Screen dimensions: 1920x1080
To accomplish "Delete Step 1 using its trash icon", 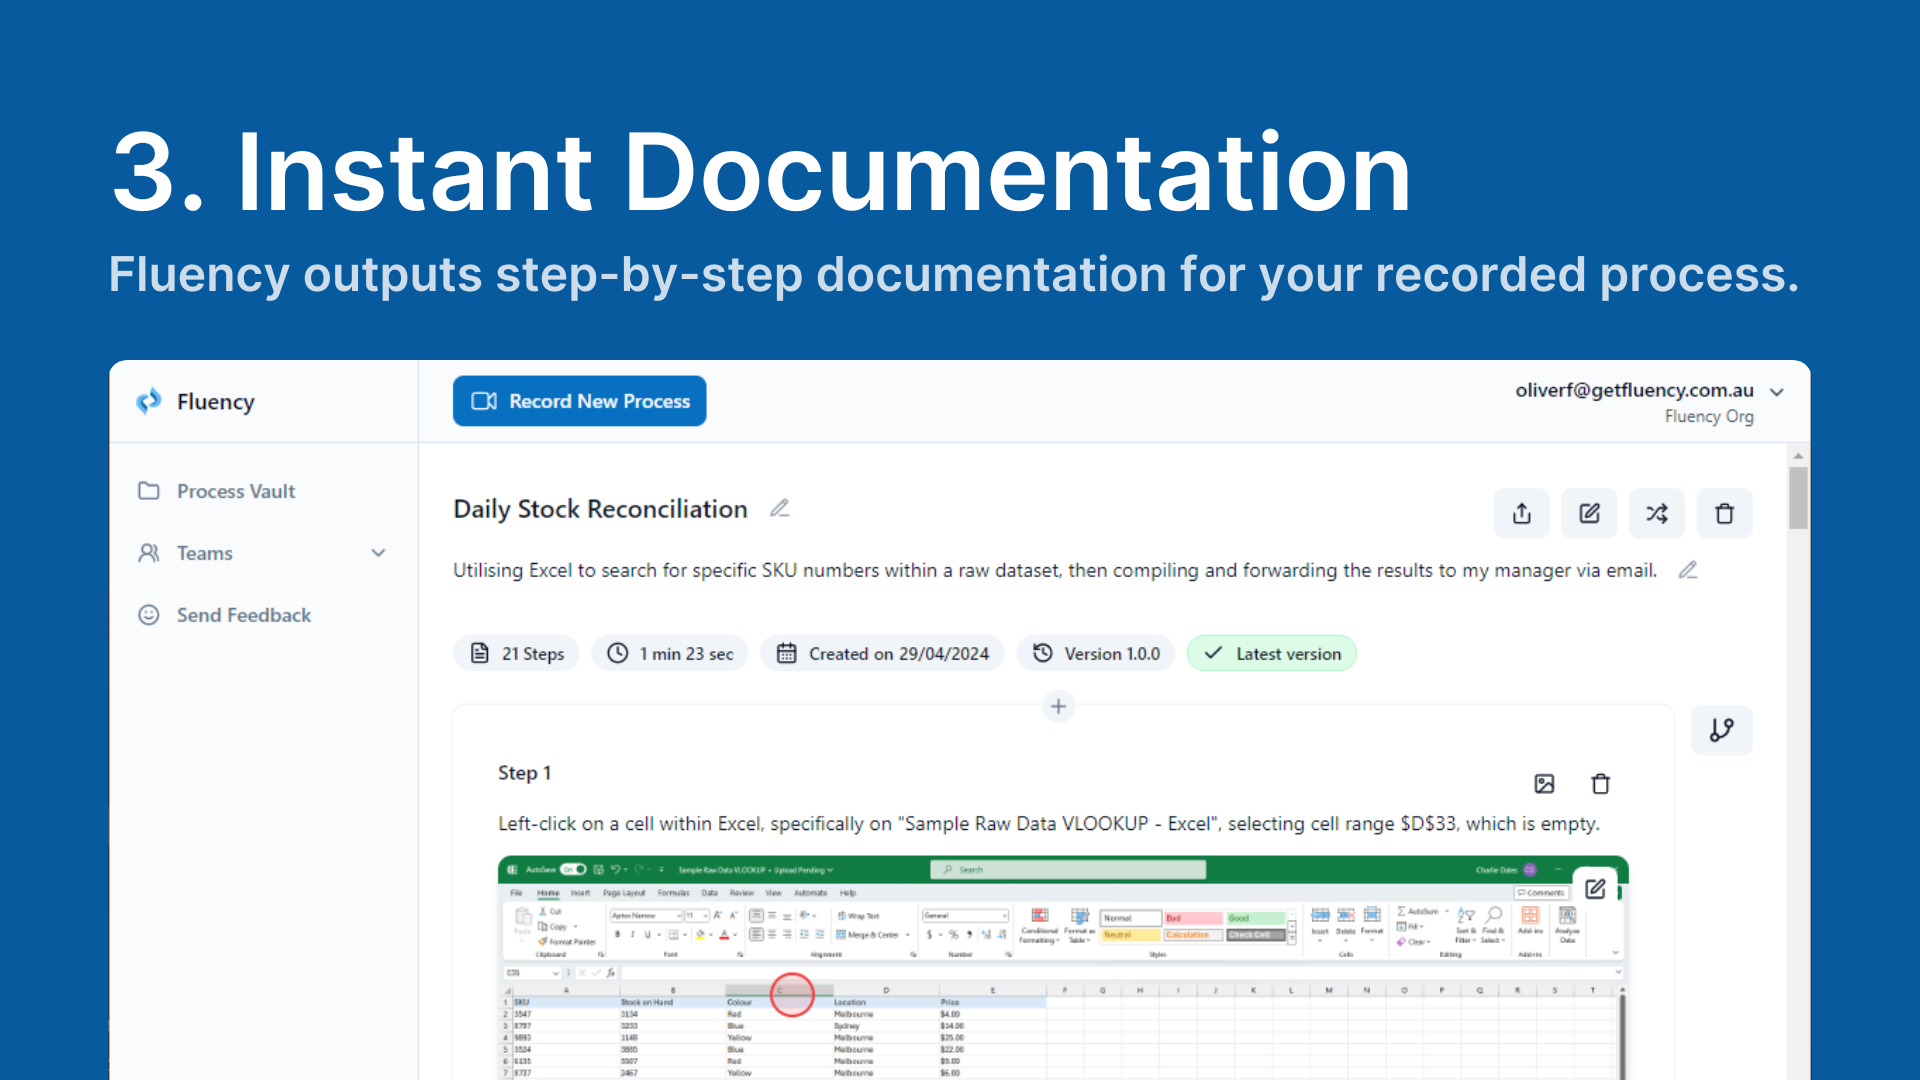I will (1600, 784).
